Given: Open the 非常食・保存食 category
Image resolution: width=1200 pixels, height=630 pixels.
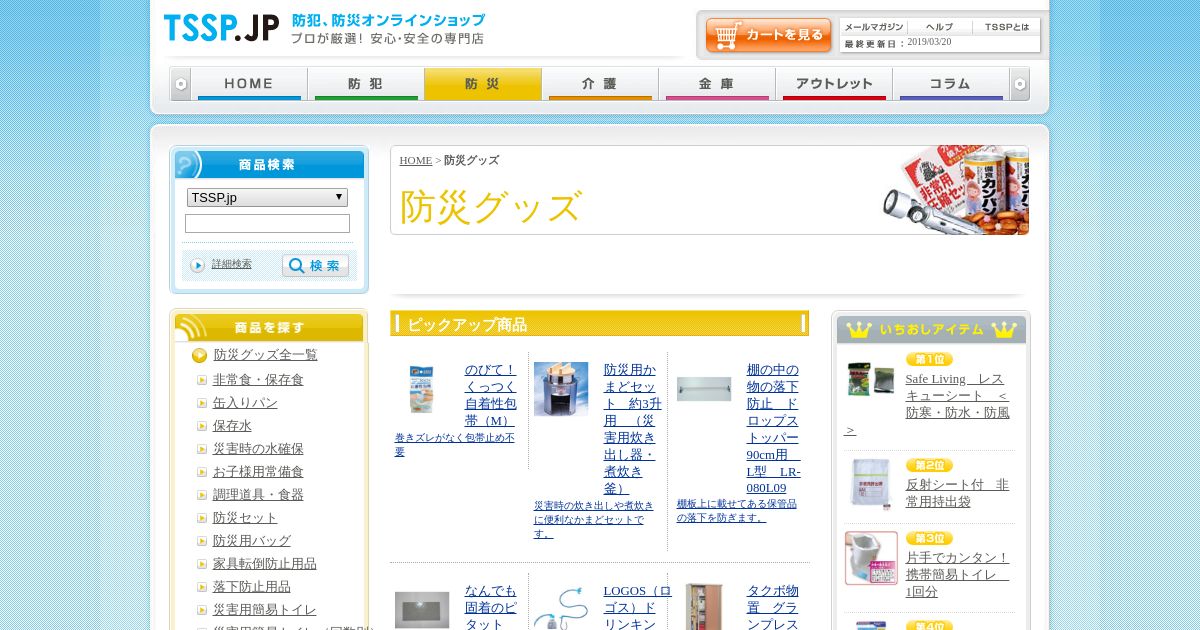Looking at the screenshot, I should [258, 380].
